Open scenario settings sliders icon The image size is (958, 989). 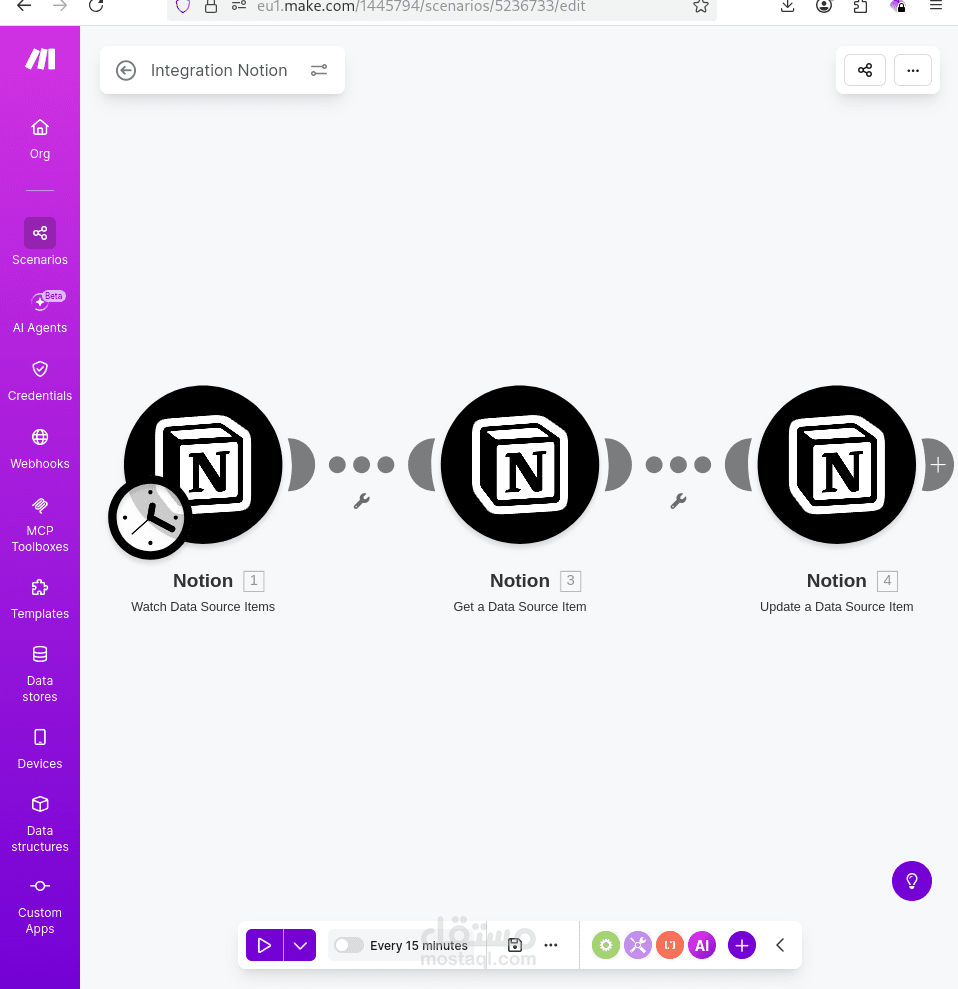[319, 70]
